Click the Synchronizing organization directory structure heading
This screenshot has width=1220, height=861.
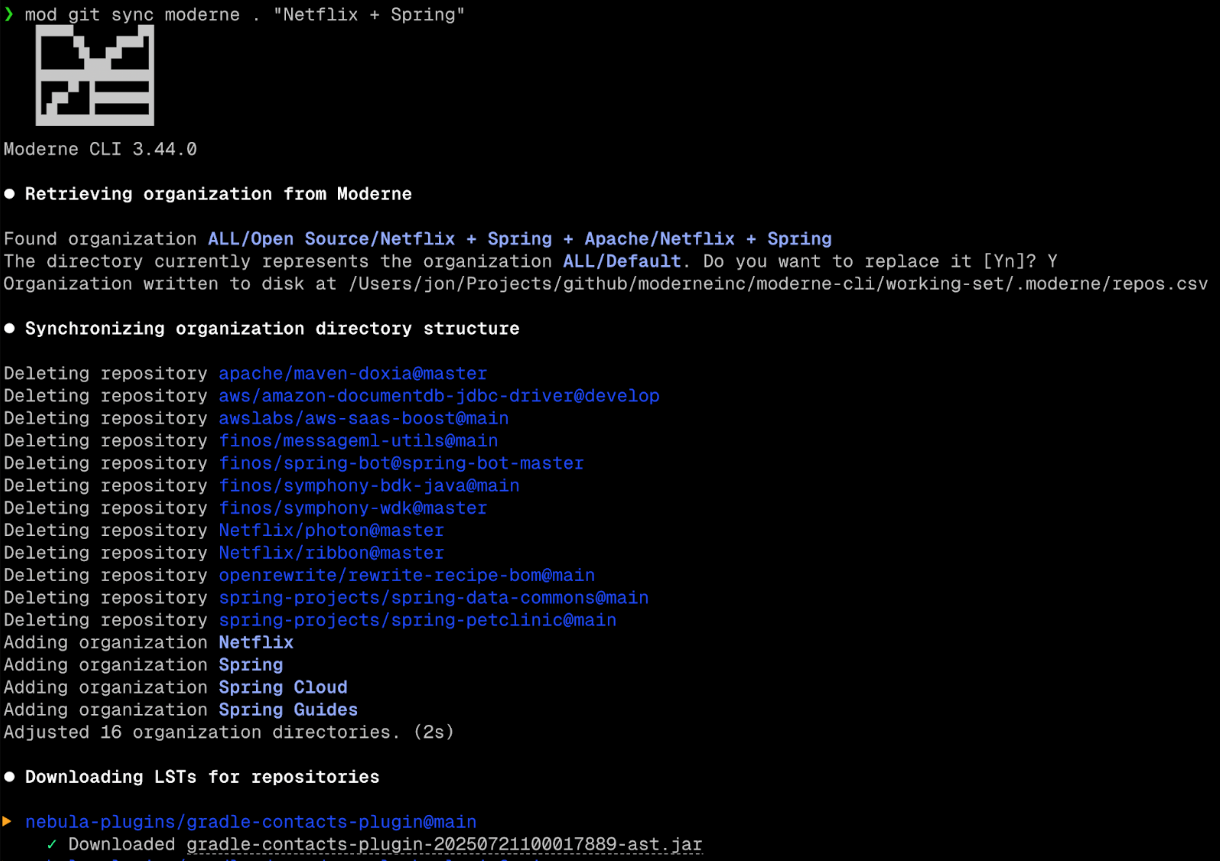pos(272,328)
